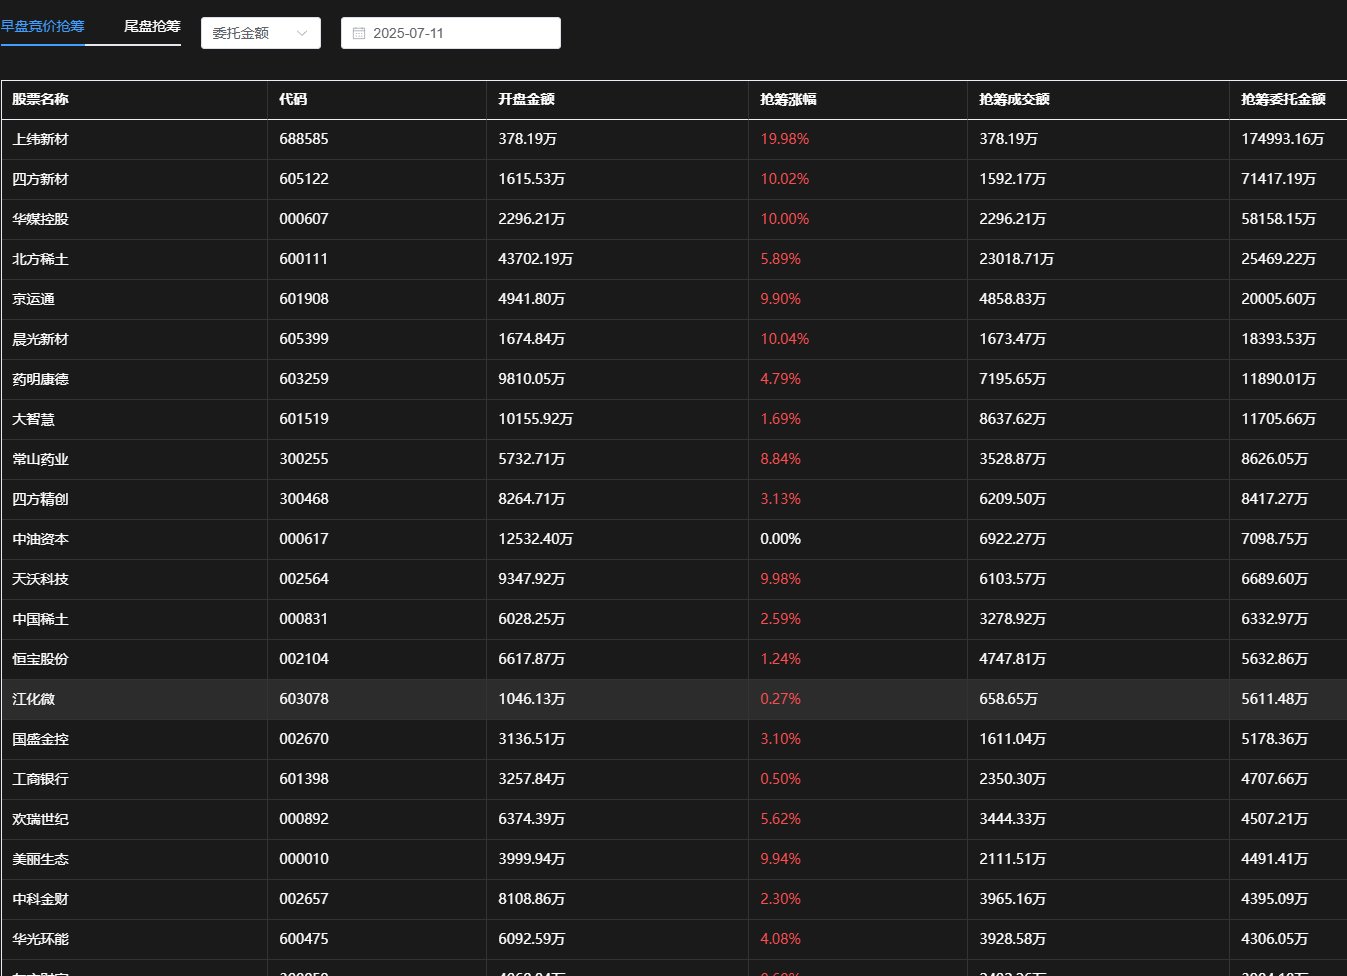Click order amount 71417.19万
This screenshot has width=1347, height=976.
[x=1279, y=179]
